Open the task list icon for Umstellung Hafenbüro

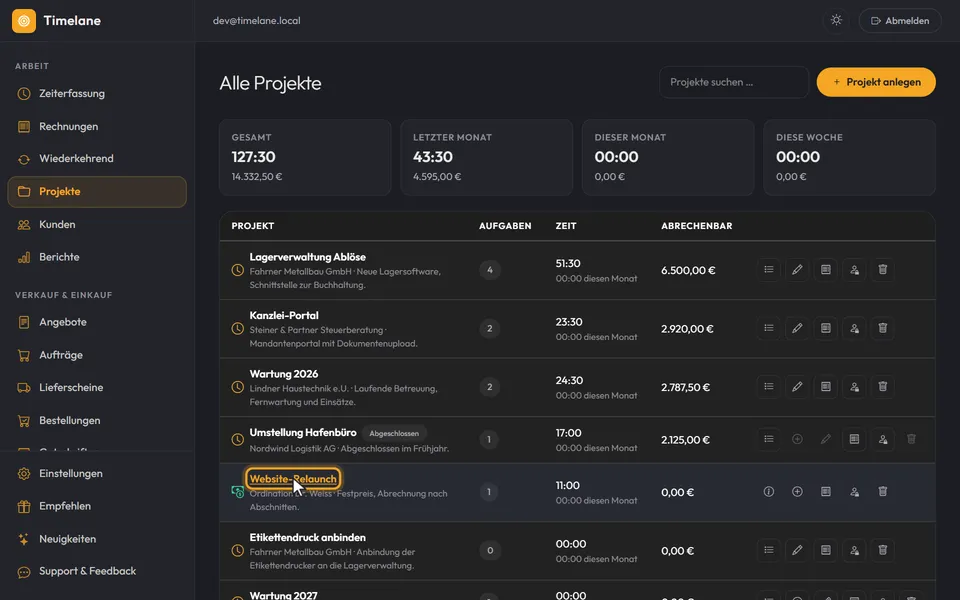[768, 439]
